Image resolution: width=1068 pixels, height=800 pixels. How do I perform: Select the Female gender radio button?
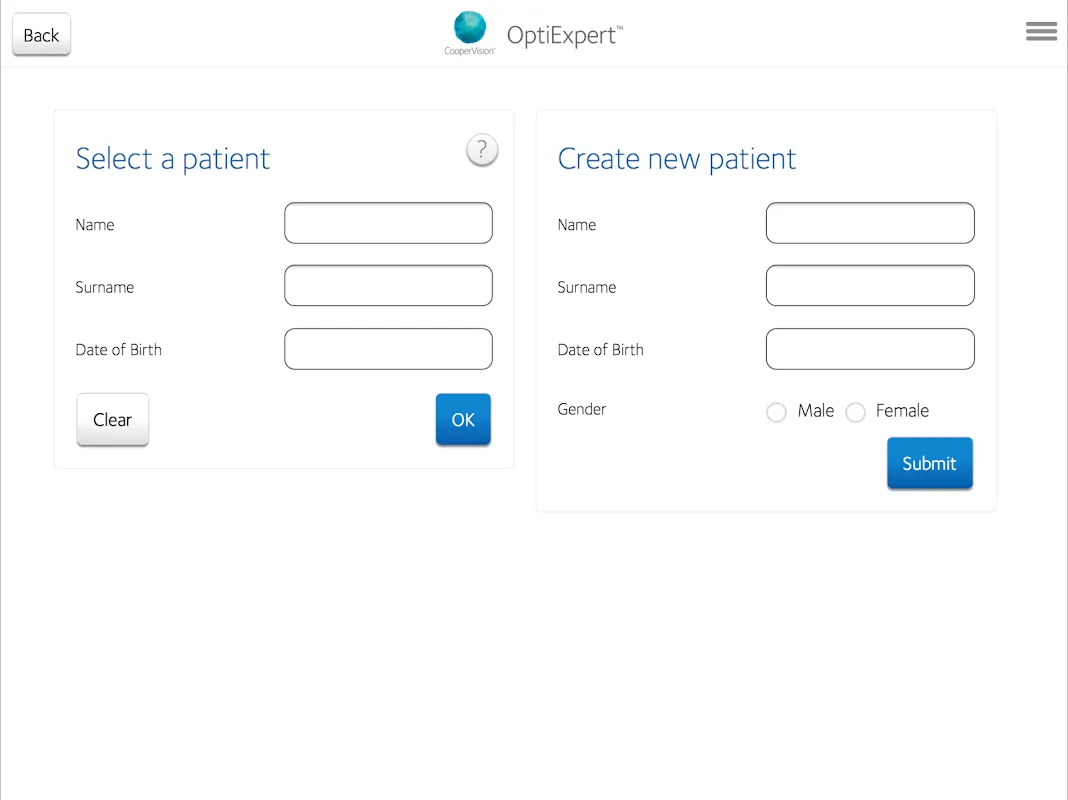point(855,412)
